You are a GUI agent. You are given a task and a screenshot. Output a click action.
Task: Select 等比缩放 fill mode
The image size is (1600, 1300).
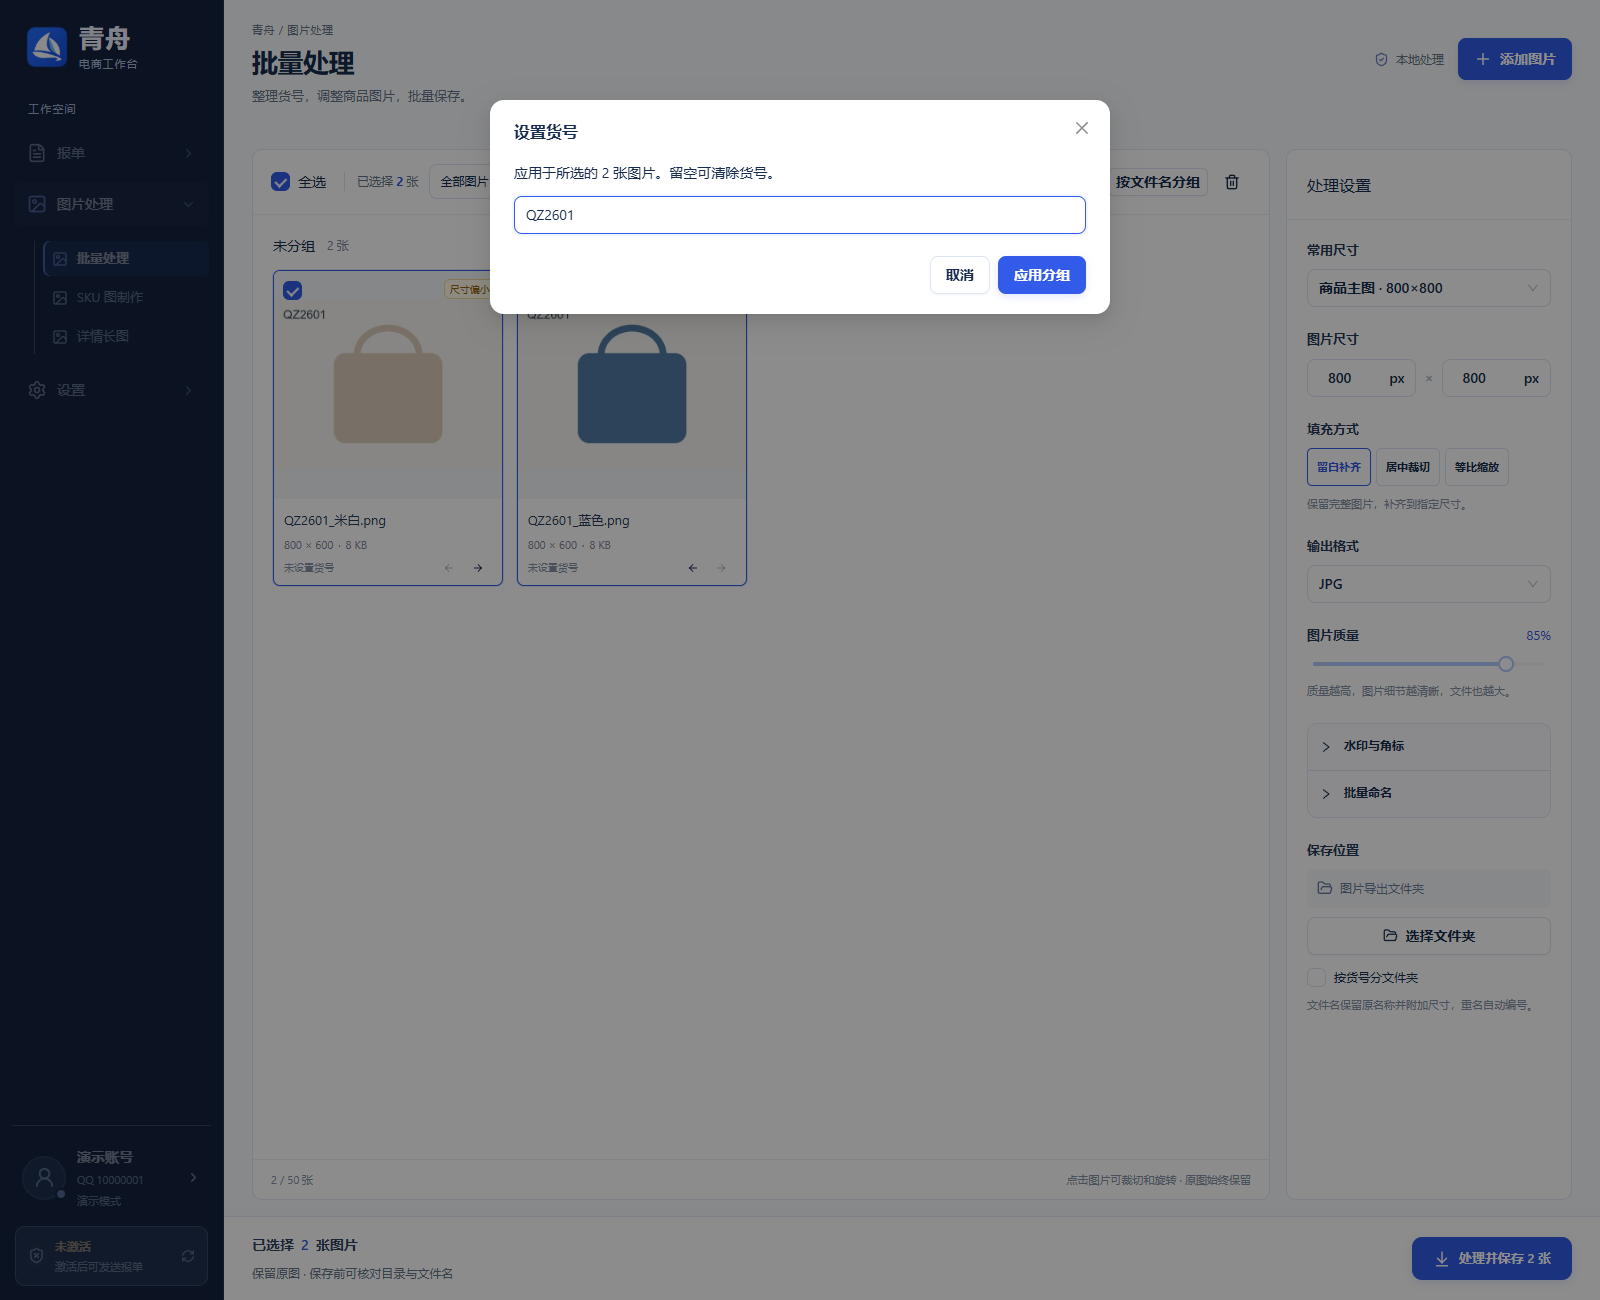click(1476, 467)
